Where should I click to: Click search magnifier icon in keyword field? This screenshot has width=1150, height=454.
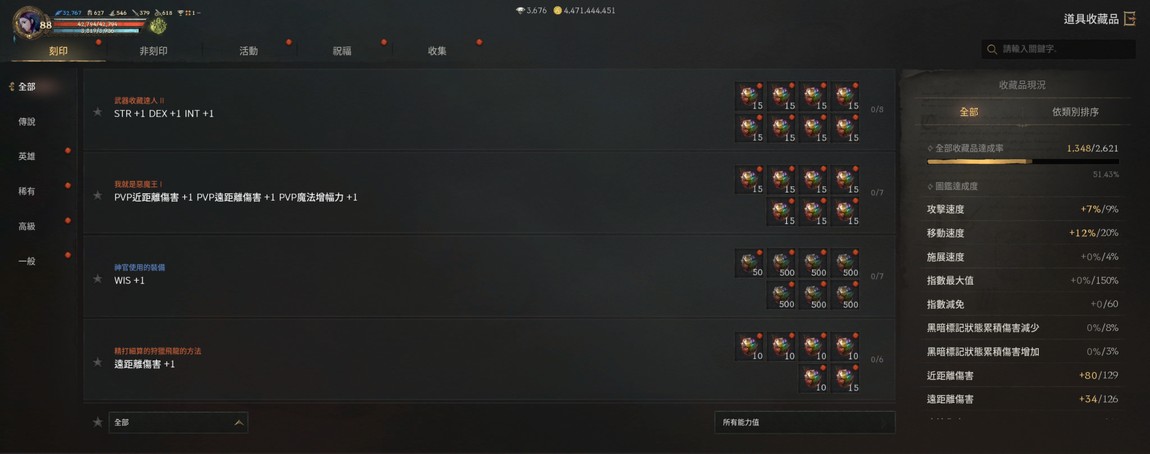tap(992, 49)
